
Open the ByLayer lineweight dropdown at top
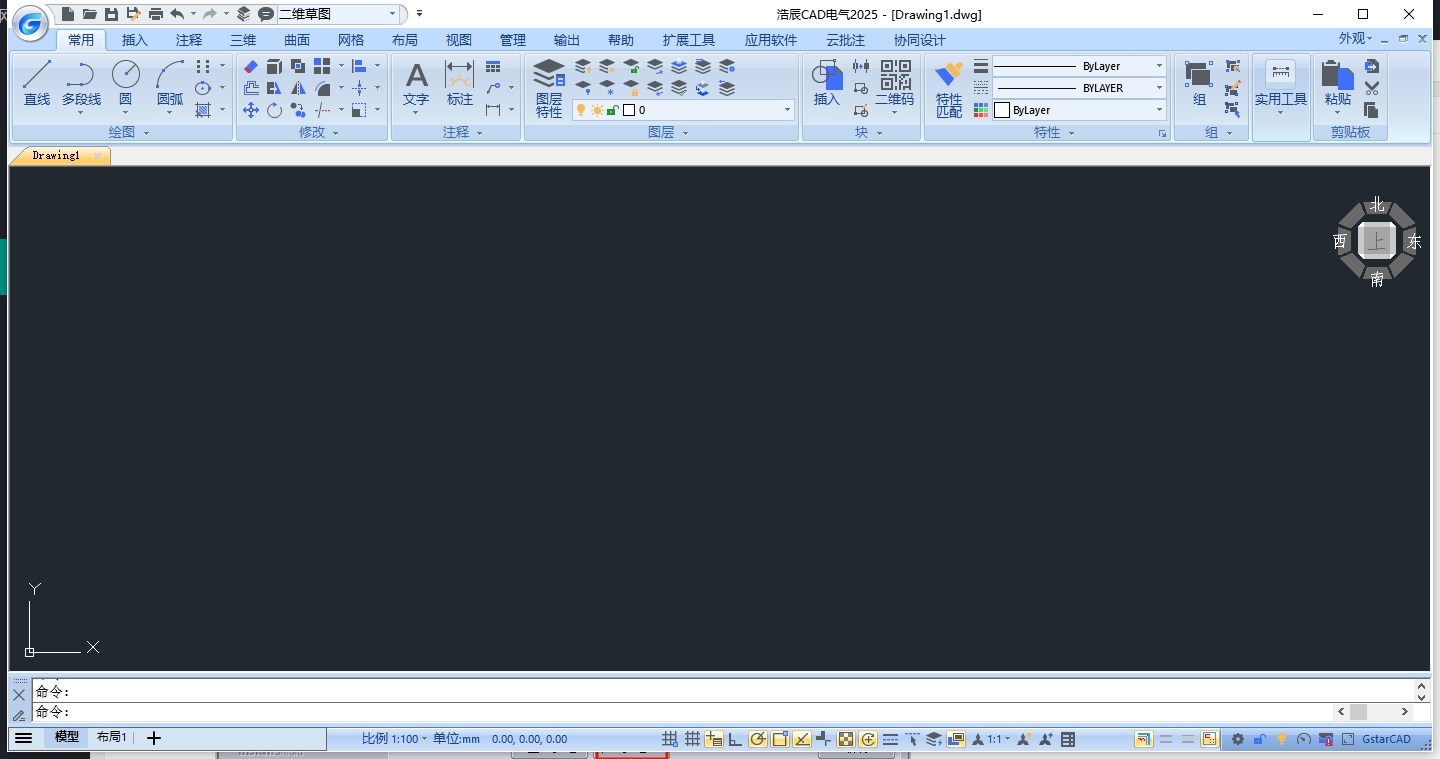coord(1159,66)
